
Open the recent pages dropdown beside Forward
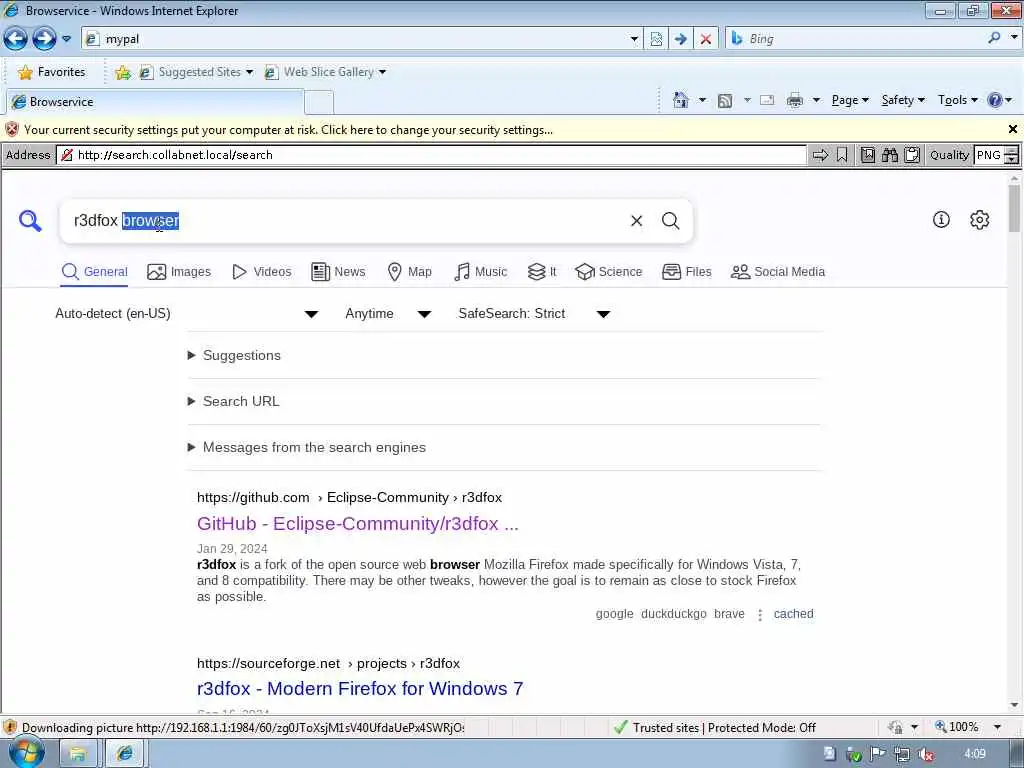[x=66, y=39]
